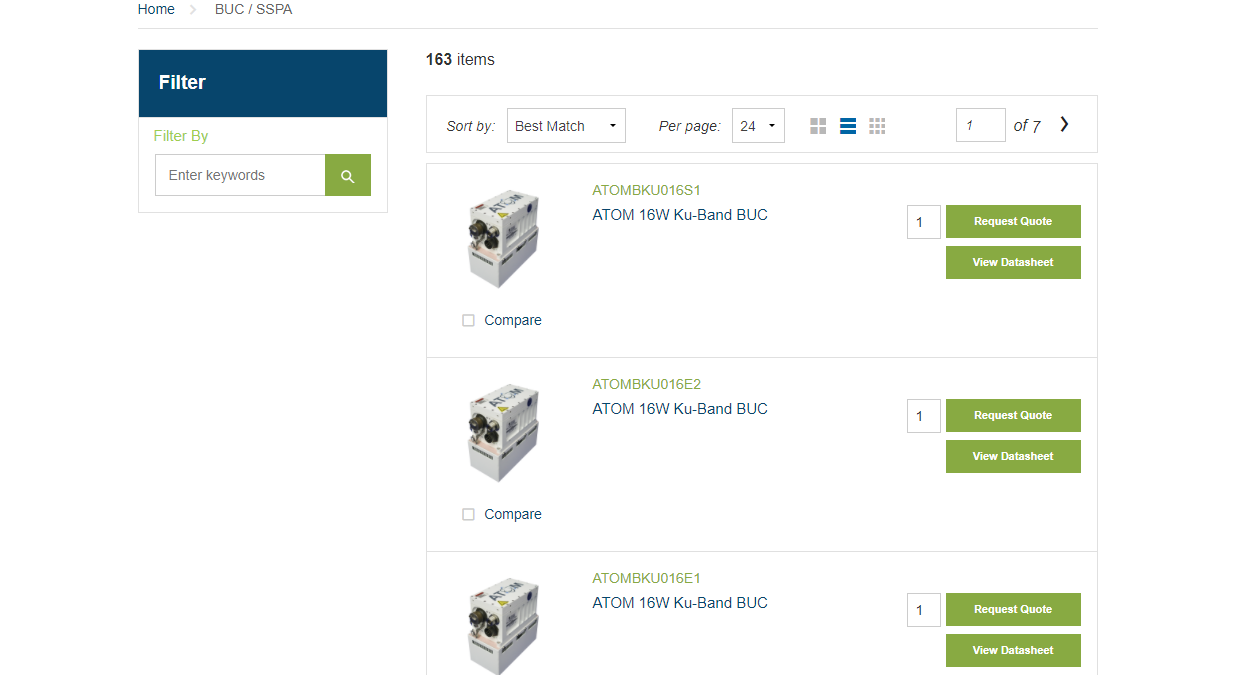This screenshot has width=1243, height=675.
Task: View Datasheet for ATOMBKU016E2
Action: click(x=1013, y=456)
